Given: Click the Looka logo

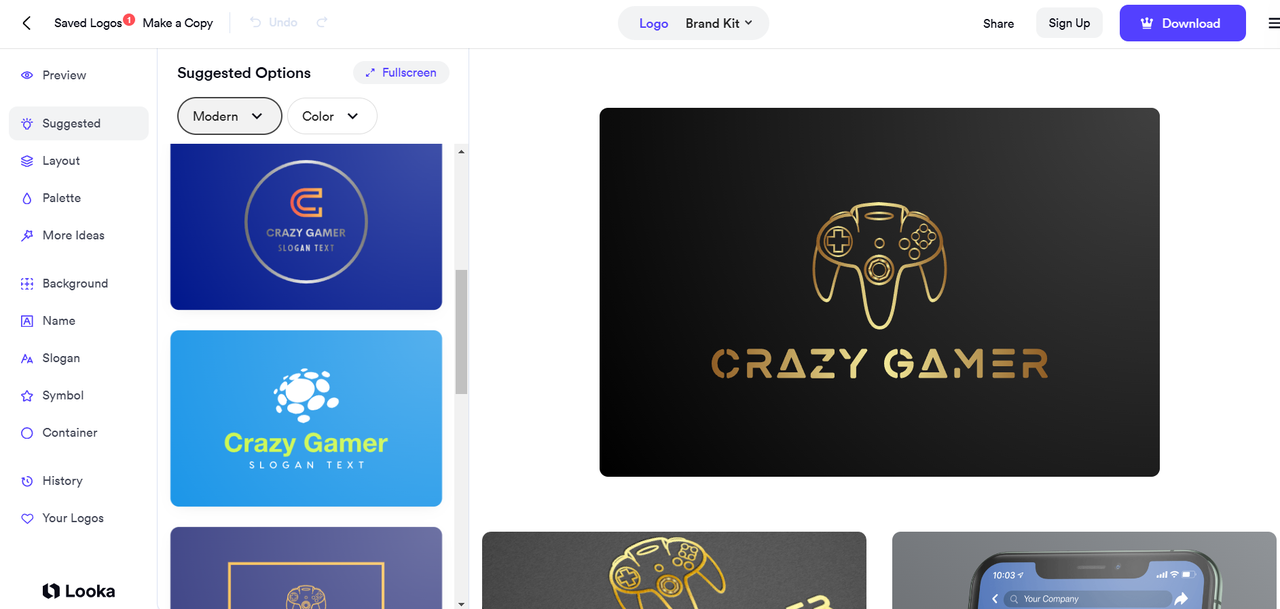Looking at the screenshot, I should point(78,591).
